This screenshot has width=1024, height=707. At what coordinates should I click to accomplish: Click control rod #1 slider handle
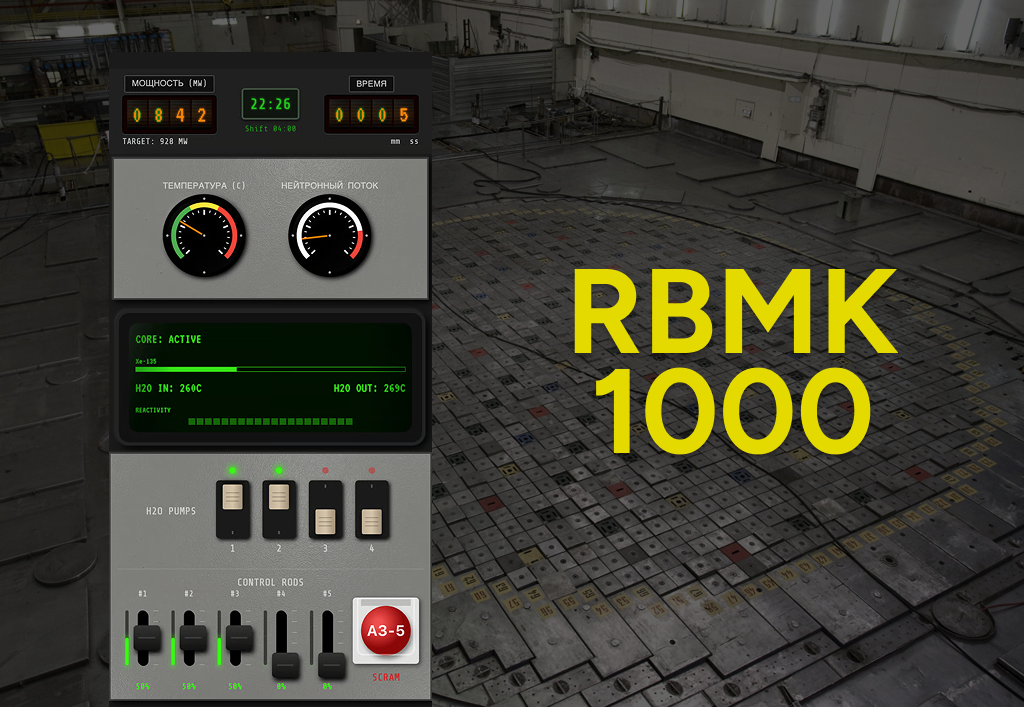[x=147, y=638]
